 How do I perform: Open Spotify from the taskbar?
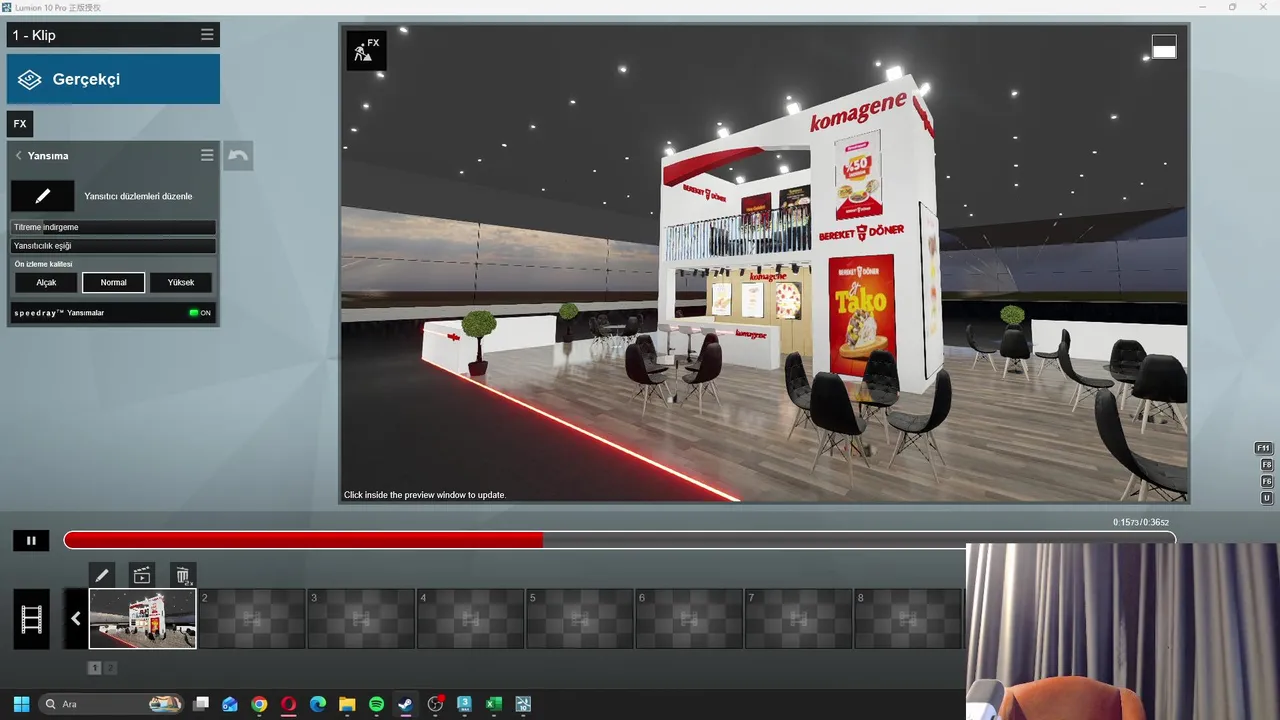[376, 704]
